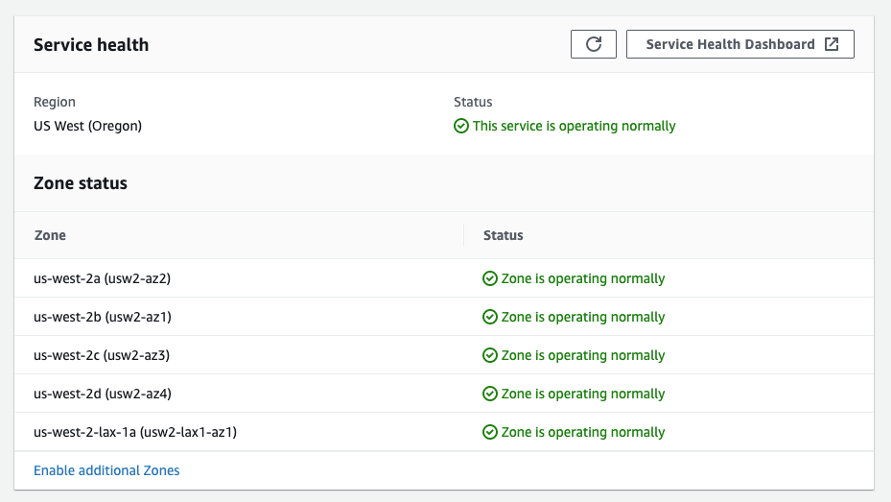Open the Service Health Dashboard
Screen dimensions: 891x502
tap(732, 44)
